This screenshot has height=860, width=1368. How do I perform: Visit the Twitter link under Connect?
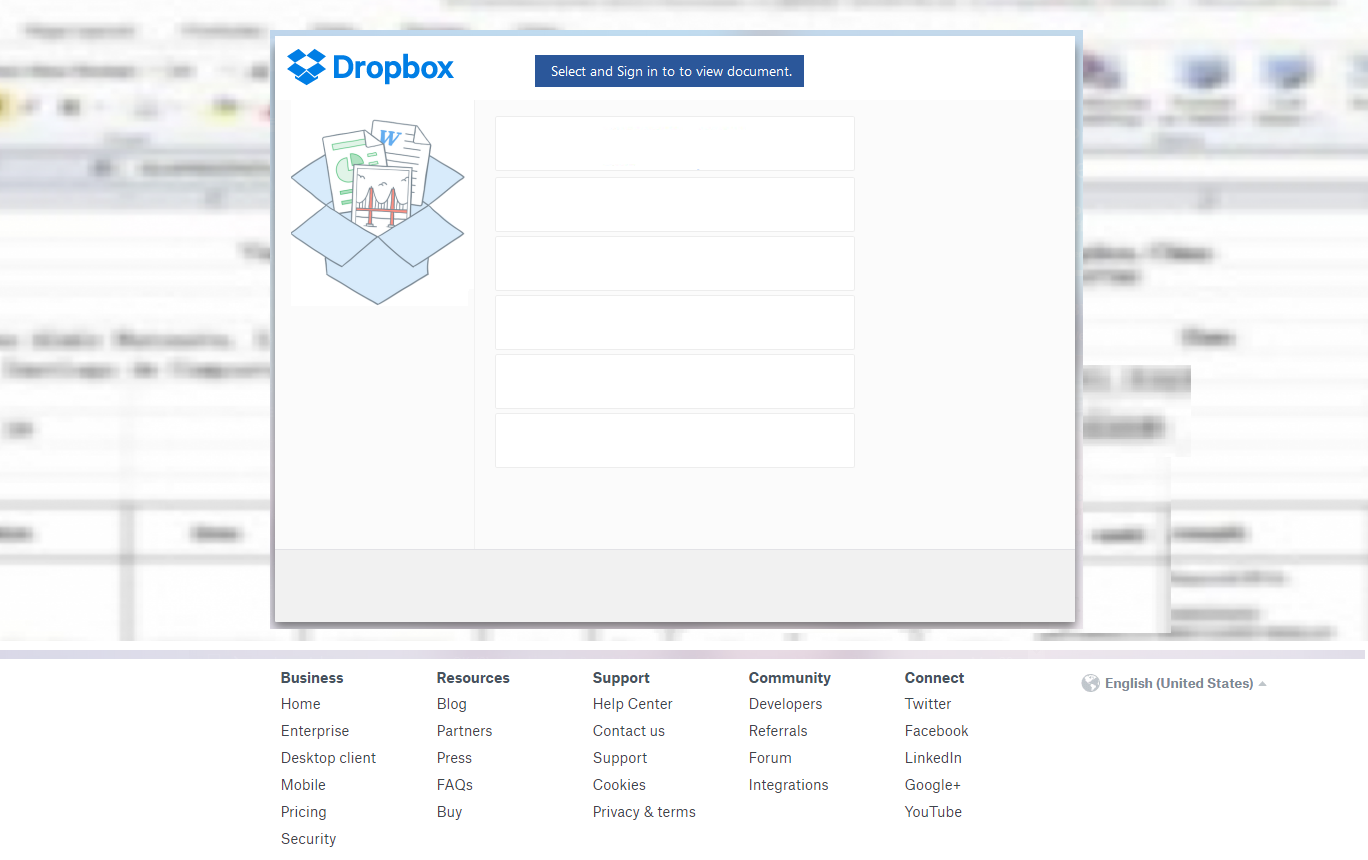coord(928,704)
